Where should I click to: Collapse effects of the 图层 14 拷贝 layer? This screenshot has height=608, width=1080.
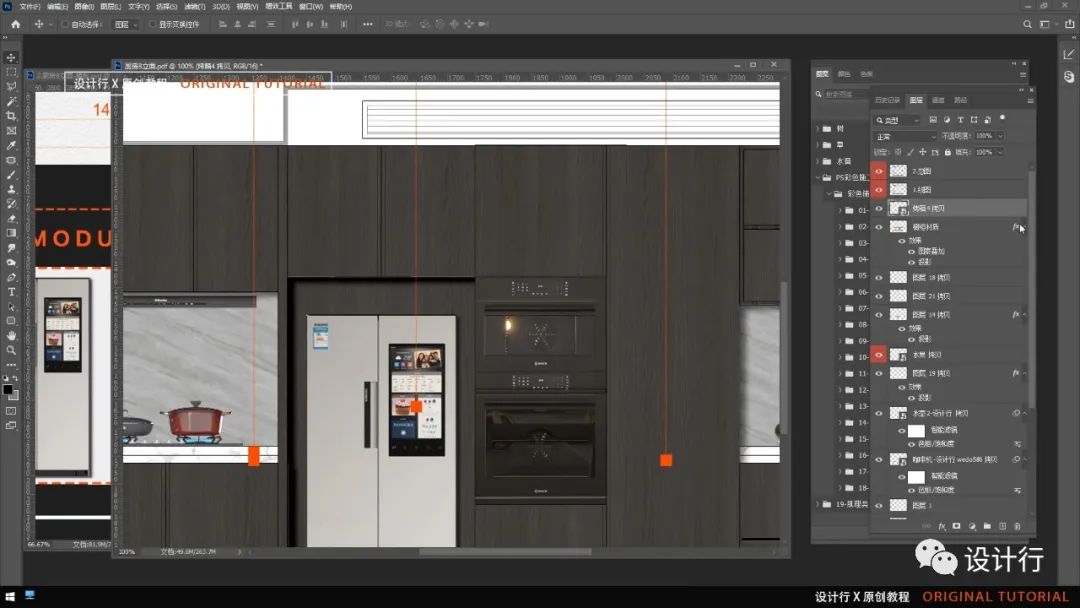(x=1024, y=315)
